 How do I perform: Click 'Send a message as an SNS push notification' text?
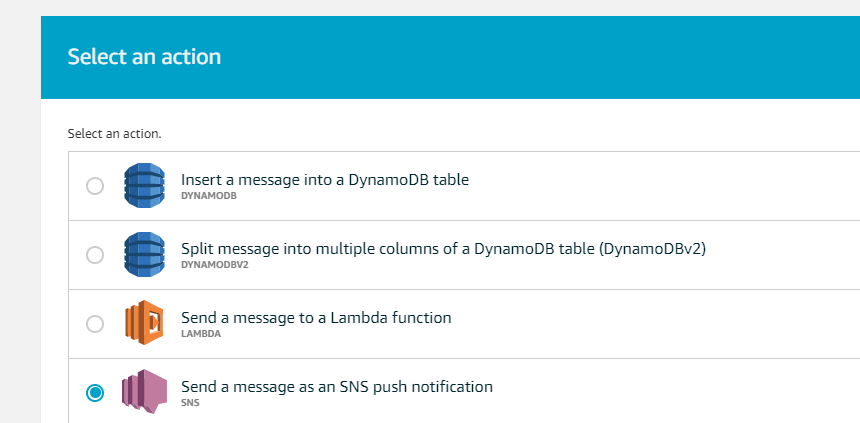tap(337, 387)
